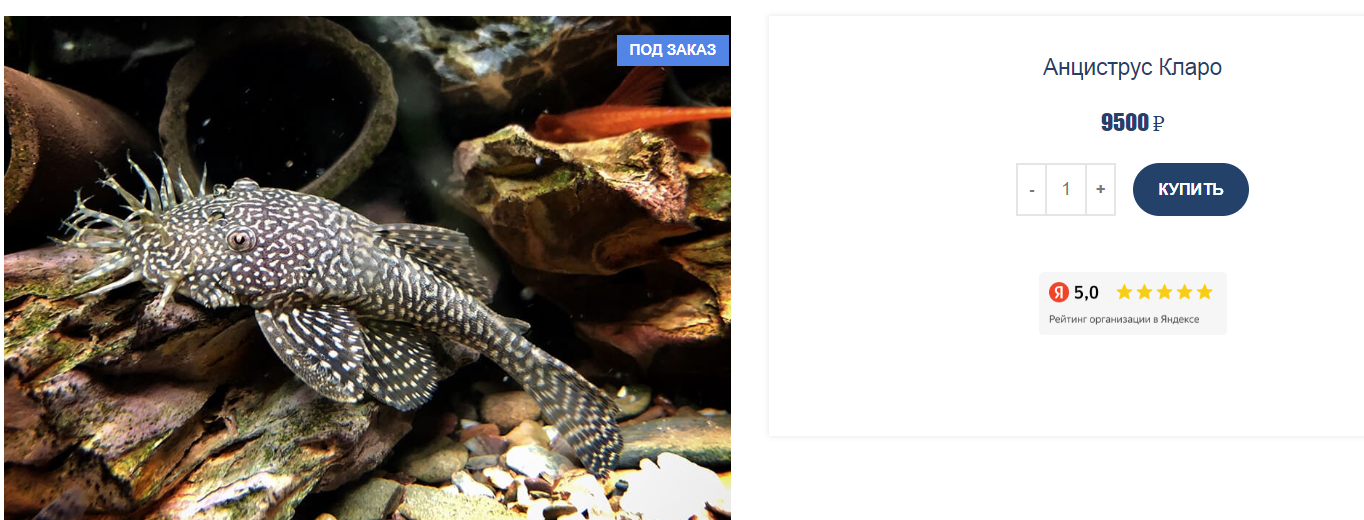Add the item with the КУПИТЬ button
This screenshot has width=1364, height=520.
coord(1191,189)
